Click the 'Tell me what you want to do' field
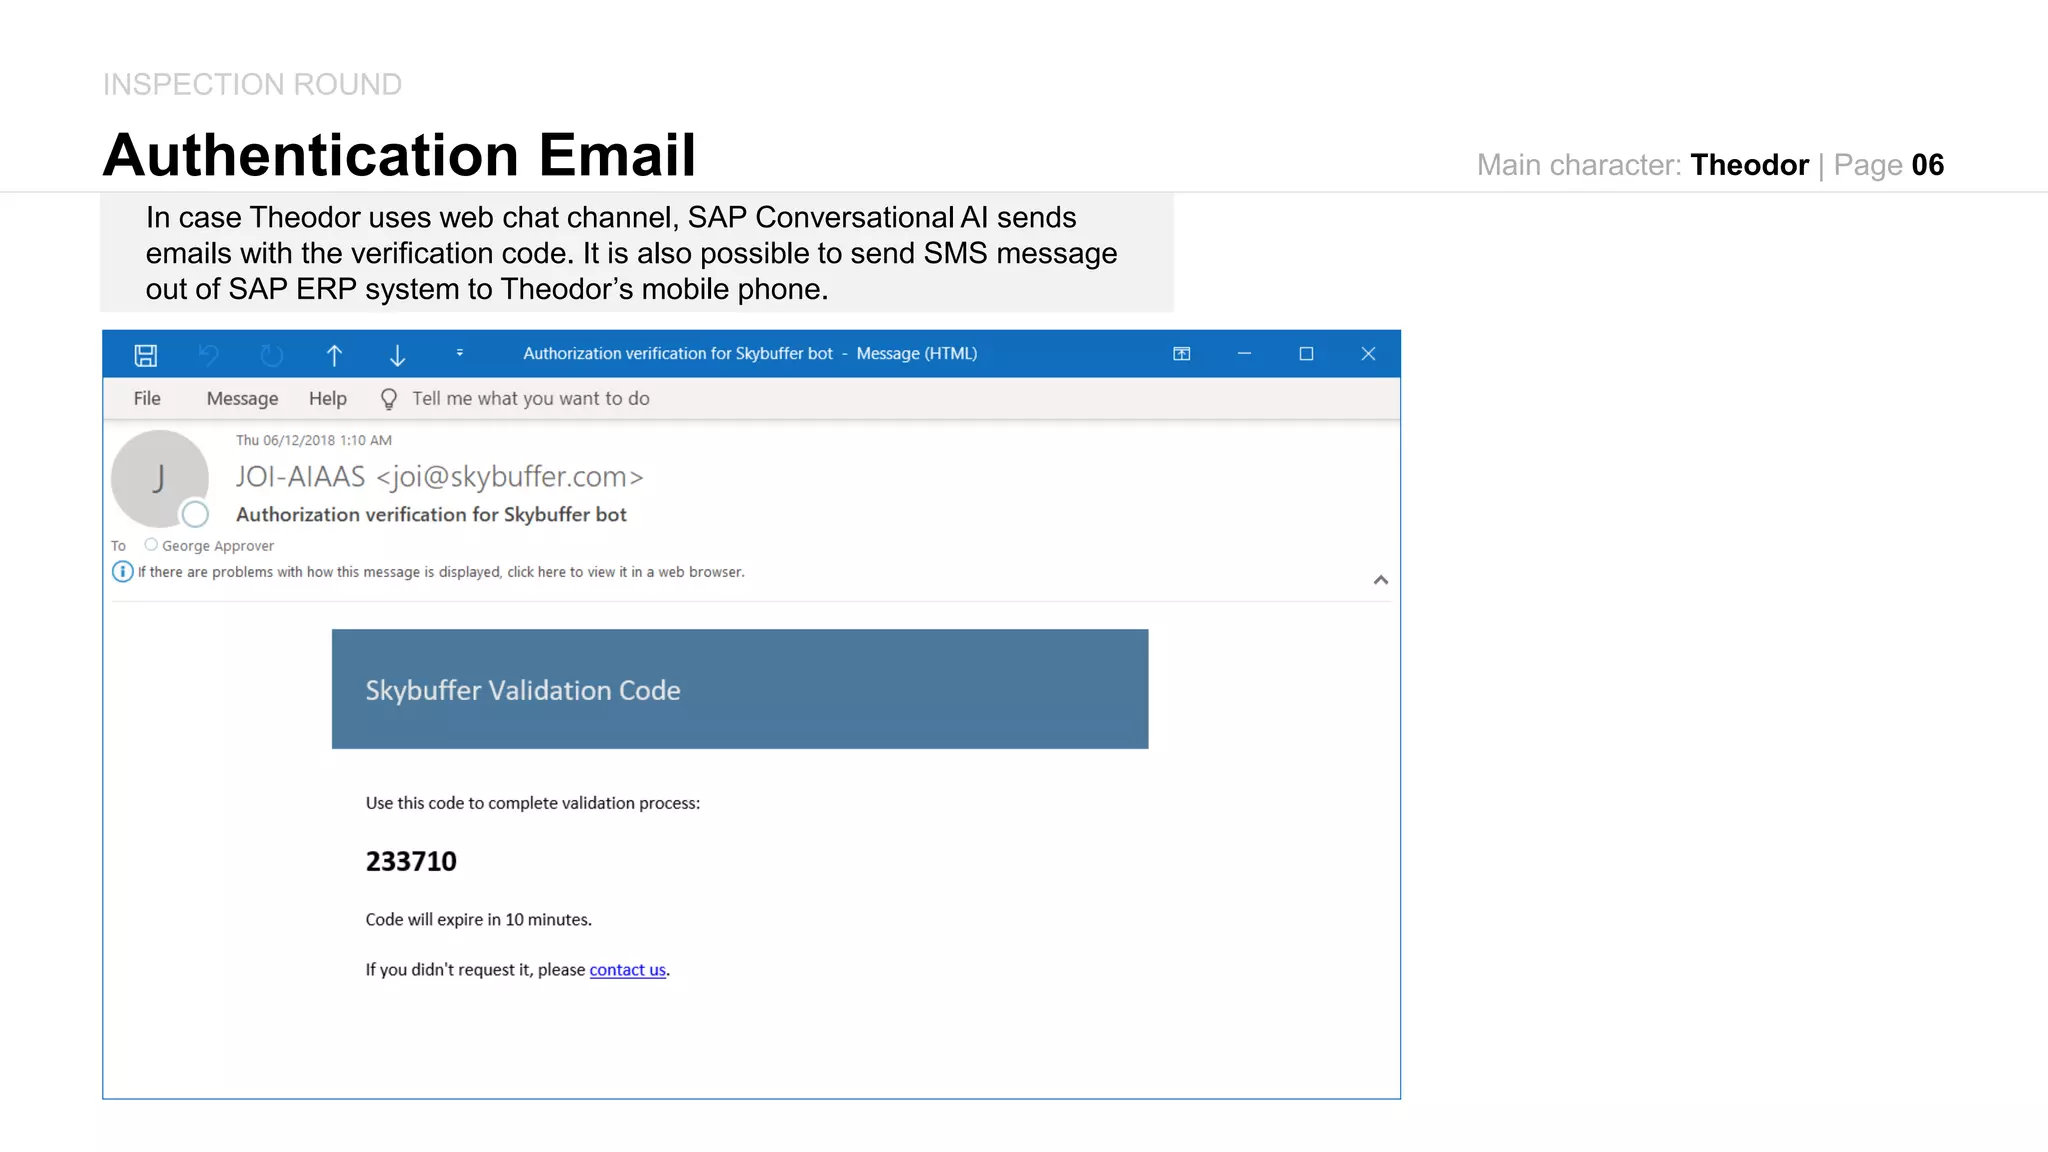The image size is (2048, 1152). point(531,398)
